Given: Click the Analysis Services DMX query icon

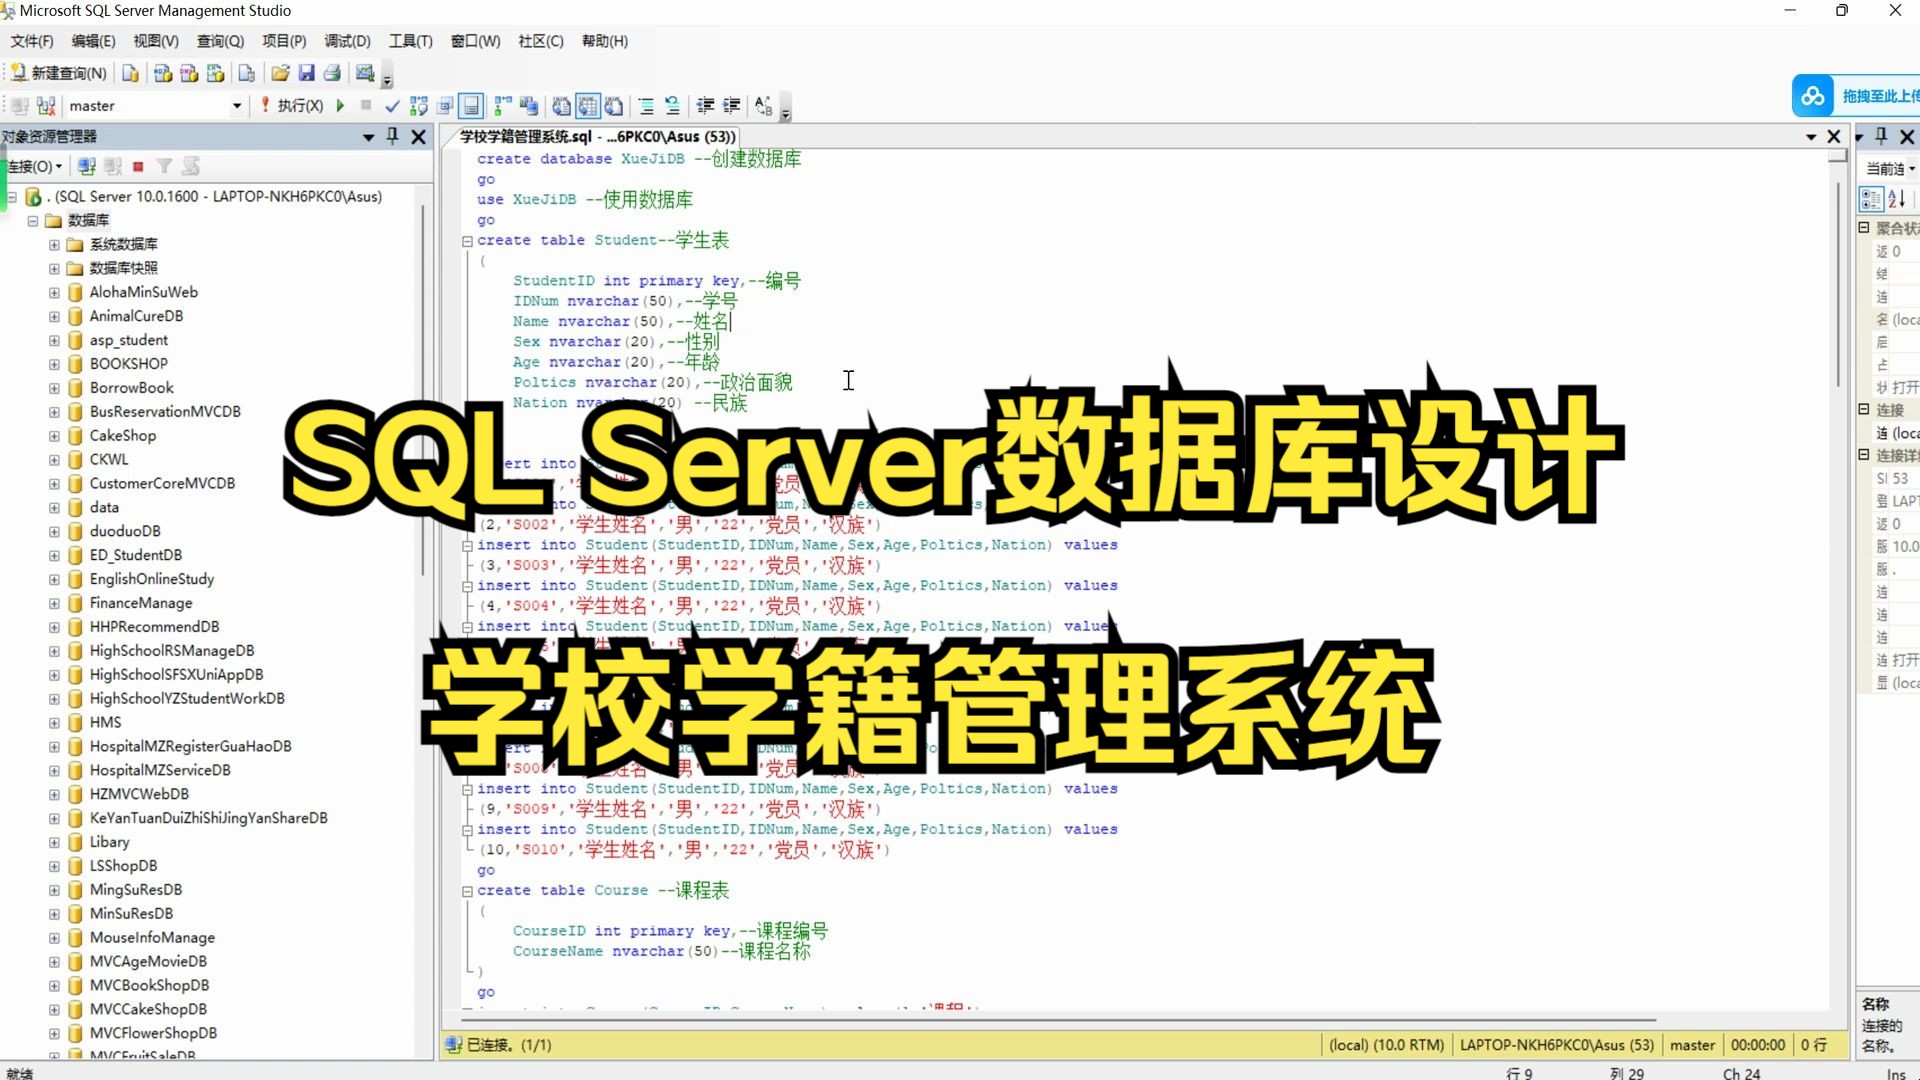Looking at the screenshot, I should click(x=189, y=73).
